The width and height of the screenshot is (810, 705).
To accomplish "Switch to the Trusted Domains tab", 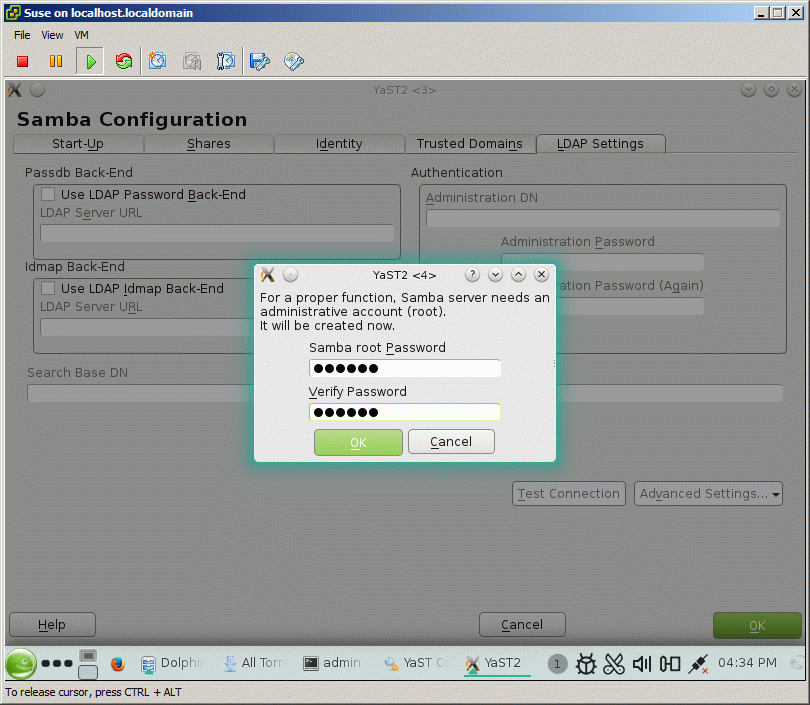I will [x=470, y=144].
